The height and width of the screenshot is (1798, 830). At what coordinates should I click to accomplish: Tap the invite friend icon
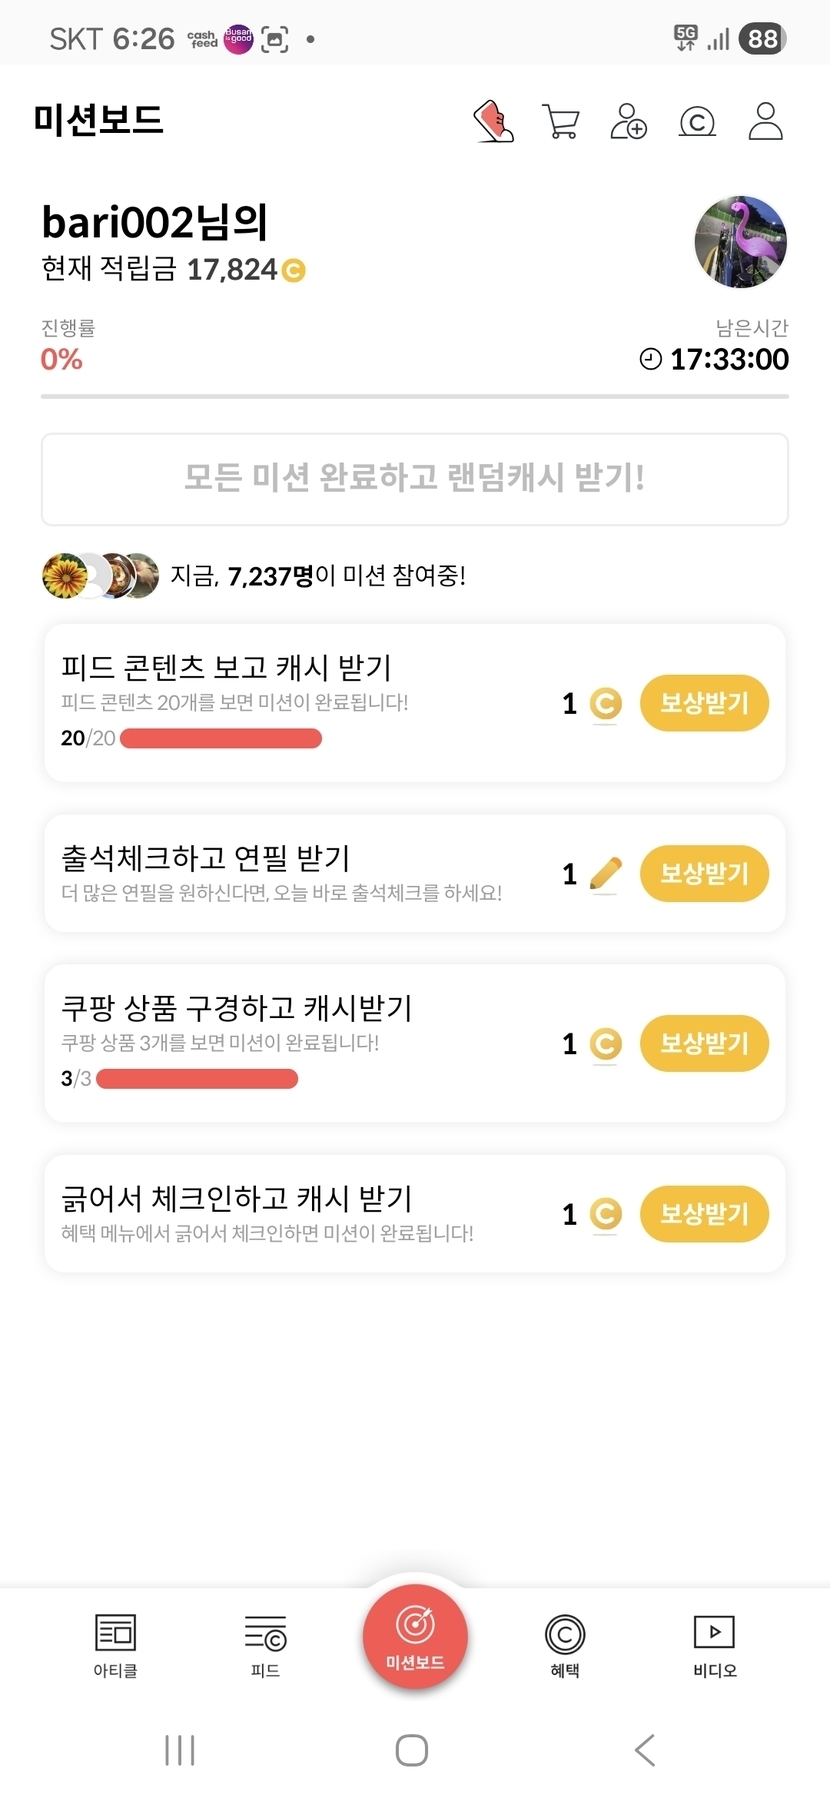[x=628, y=121]
